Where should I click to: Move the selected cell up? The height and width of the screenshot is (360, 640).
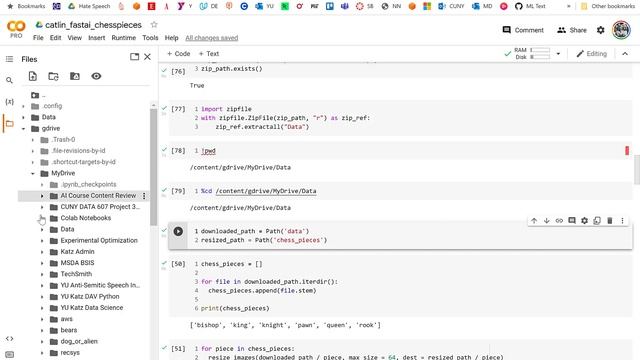point(534,221)
